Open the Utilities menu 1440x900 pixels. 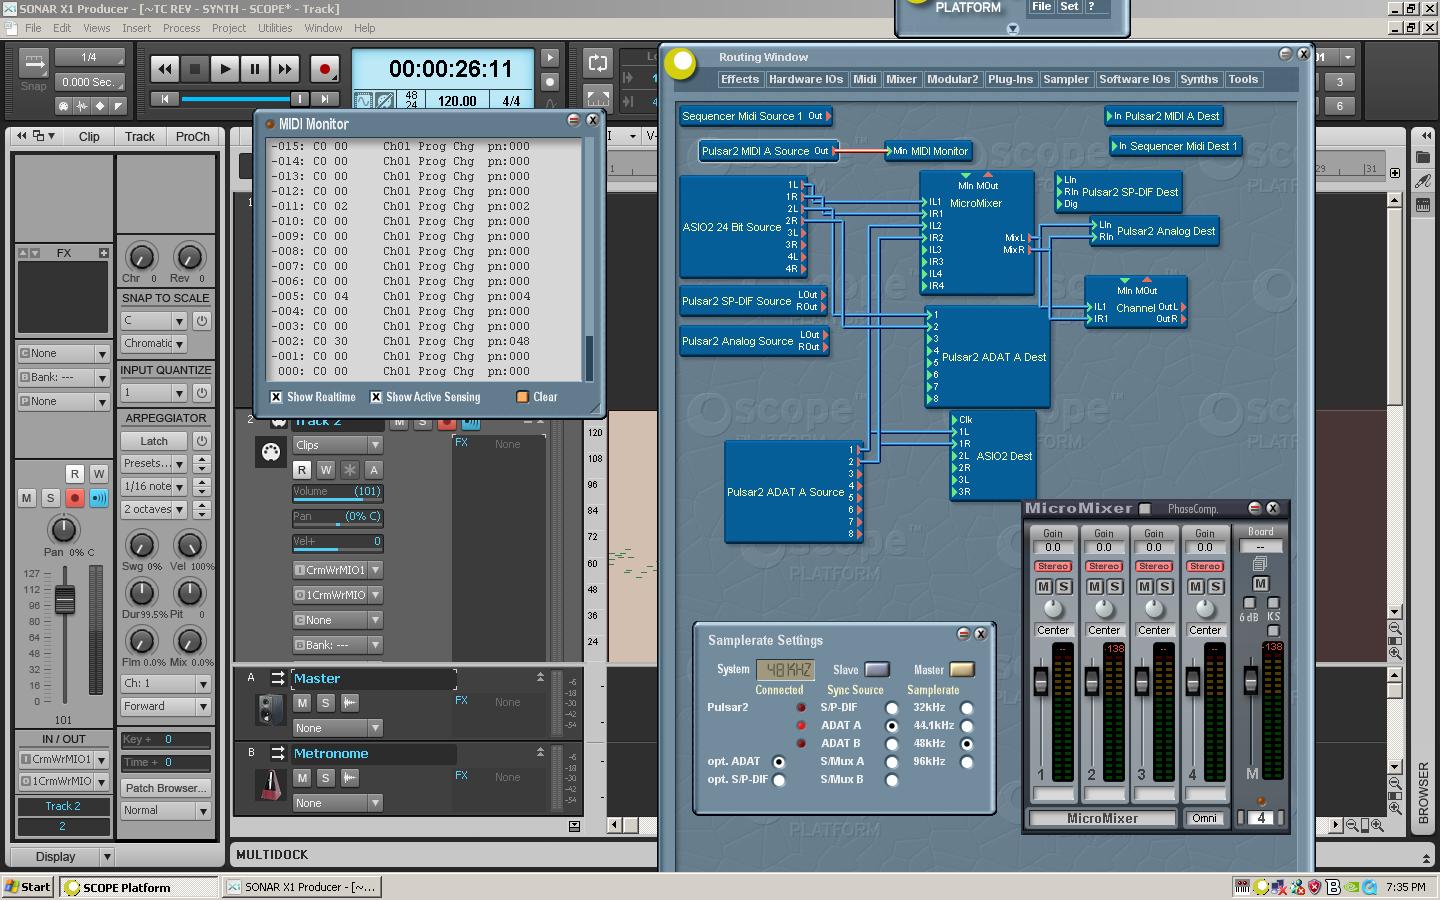[x=275, y=28]
